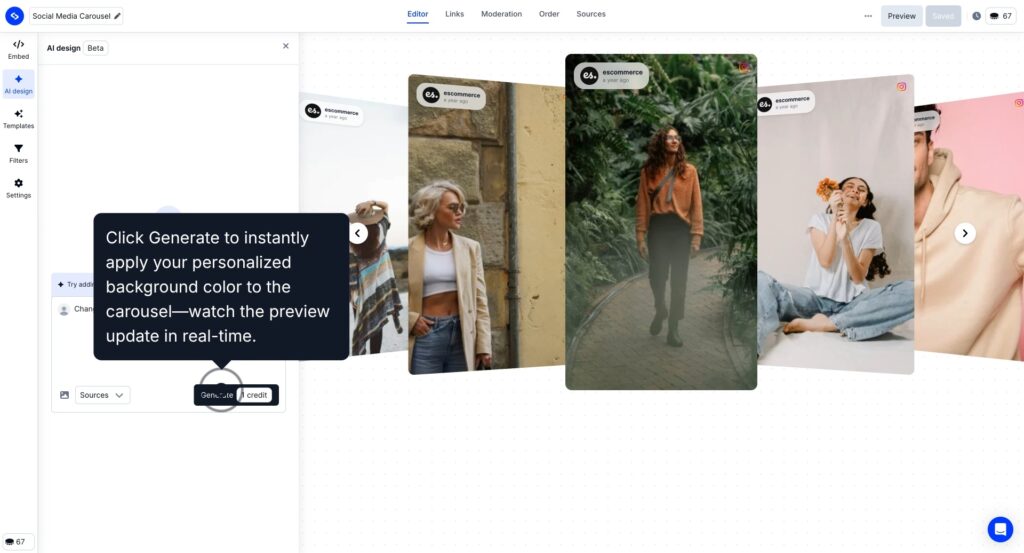The width and height of the screenshot is (1024, 553).
Task: Open the Embed panel in the sidebar
Action: click(18, 50)
